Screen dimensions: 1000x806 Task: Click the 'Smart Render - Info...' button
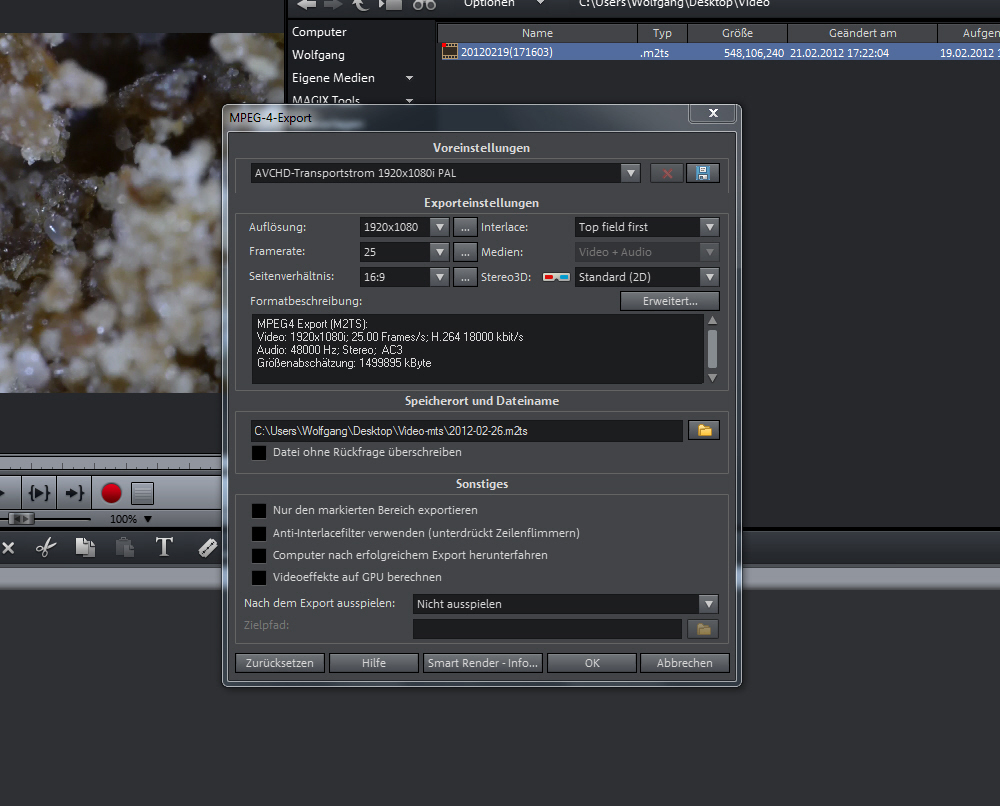coord(483,663)
